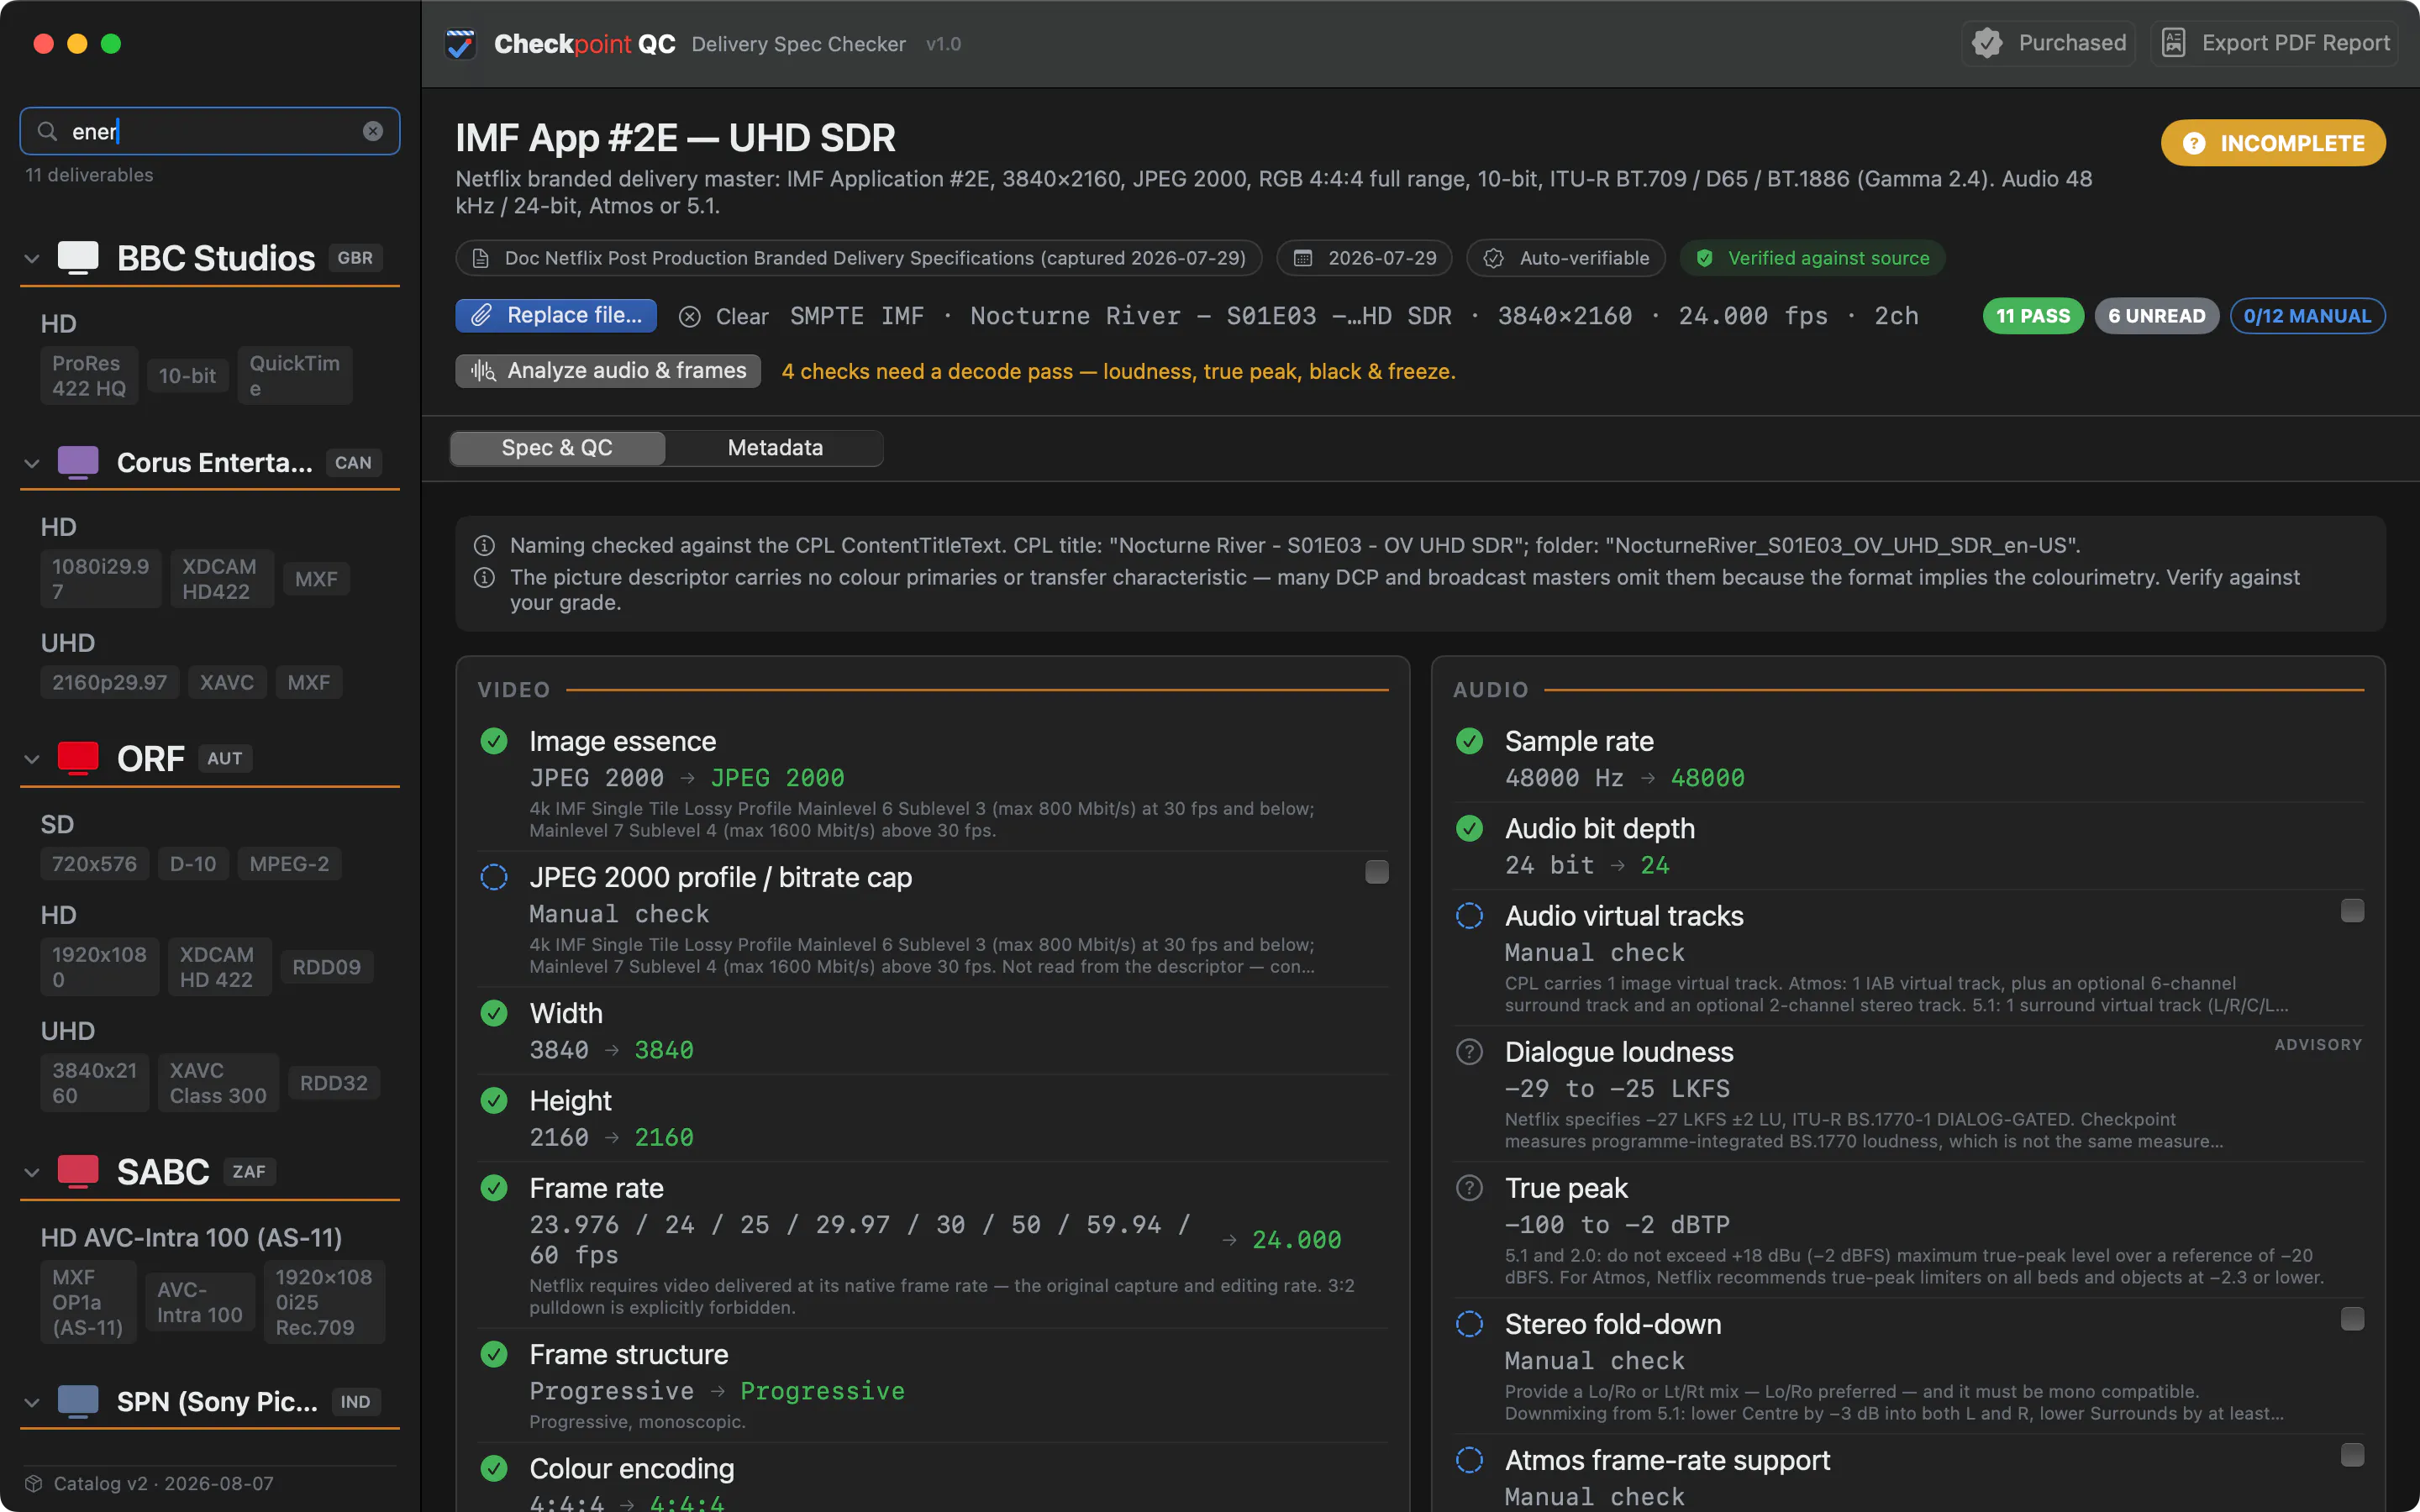2420x1512 pixels.
Task: Focus the deliverables search field
Action: point(210,131)
